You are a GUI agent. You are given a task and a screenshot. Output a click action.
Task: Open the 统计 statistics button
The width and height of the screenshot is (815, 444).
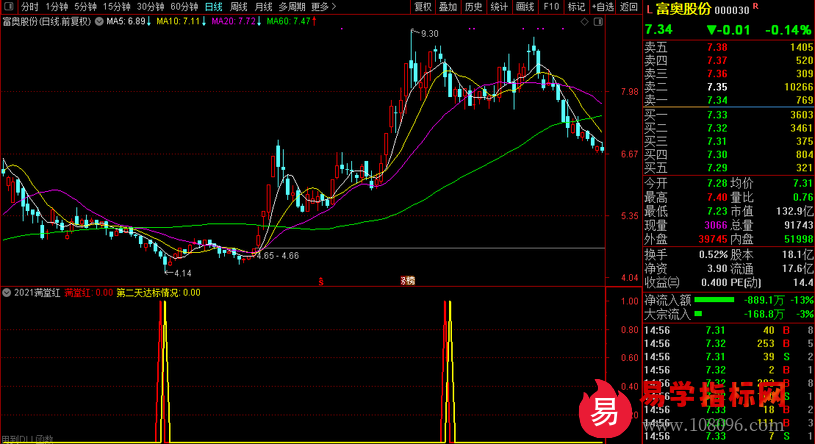[x=499, y=7]
